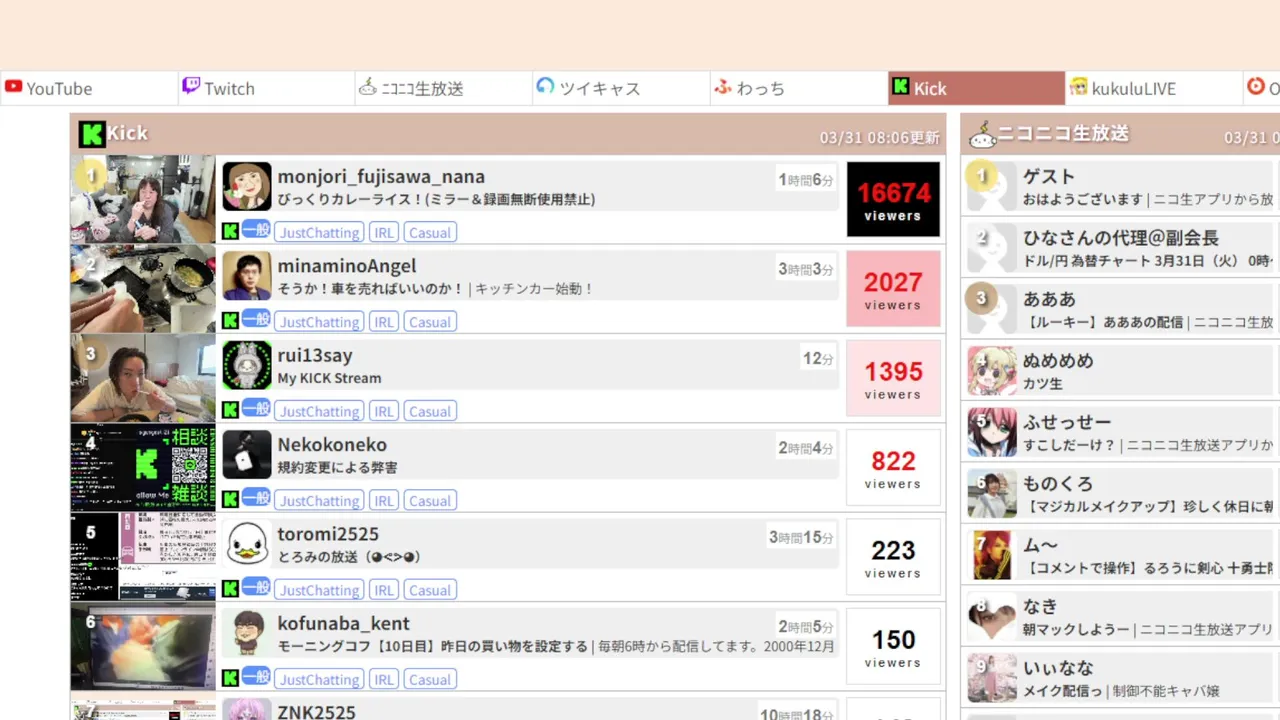The image size is (1280, 720).
Task: Click JustChatting tag on monjori_fujisawa_nana row
Action: (319, 232)
